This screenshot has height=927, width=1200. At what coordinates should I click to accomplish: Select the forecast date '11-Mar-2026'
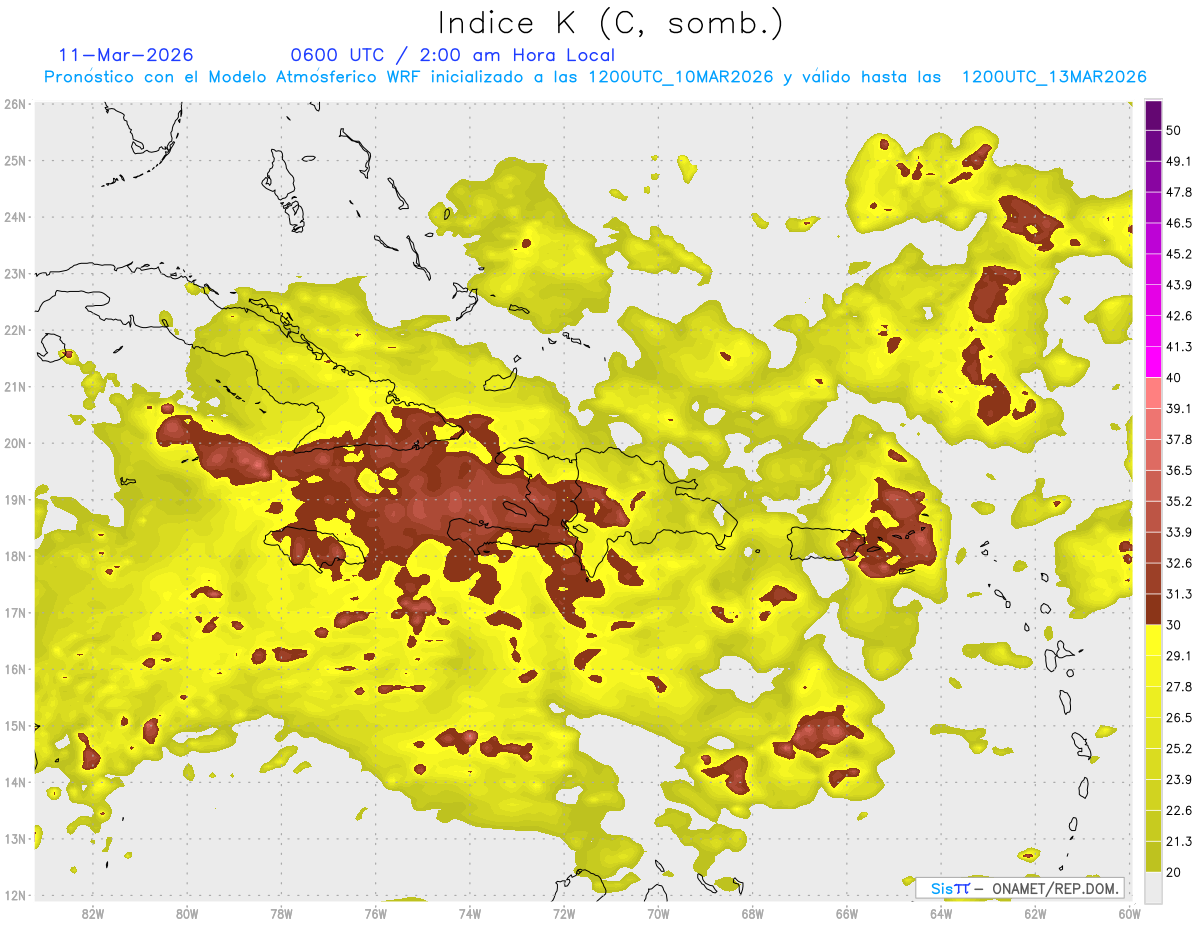126,55
